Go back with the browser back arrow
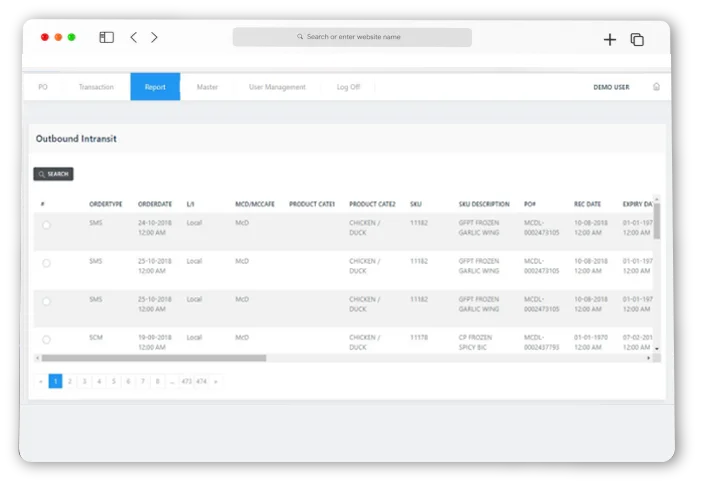Viewport: 701px width, 485px height. (134, 38)
